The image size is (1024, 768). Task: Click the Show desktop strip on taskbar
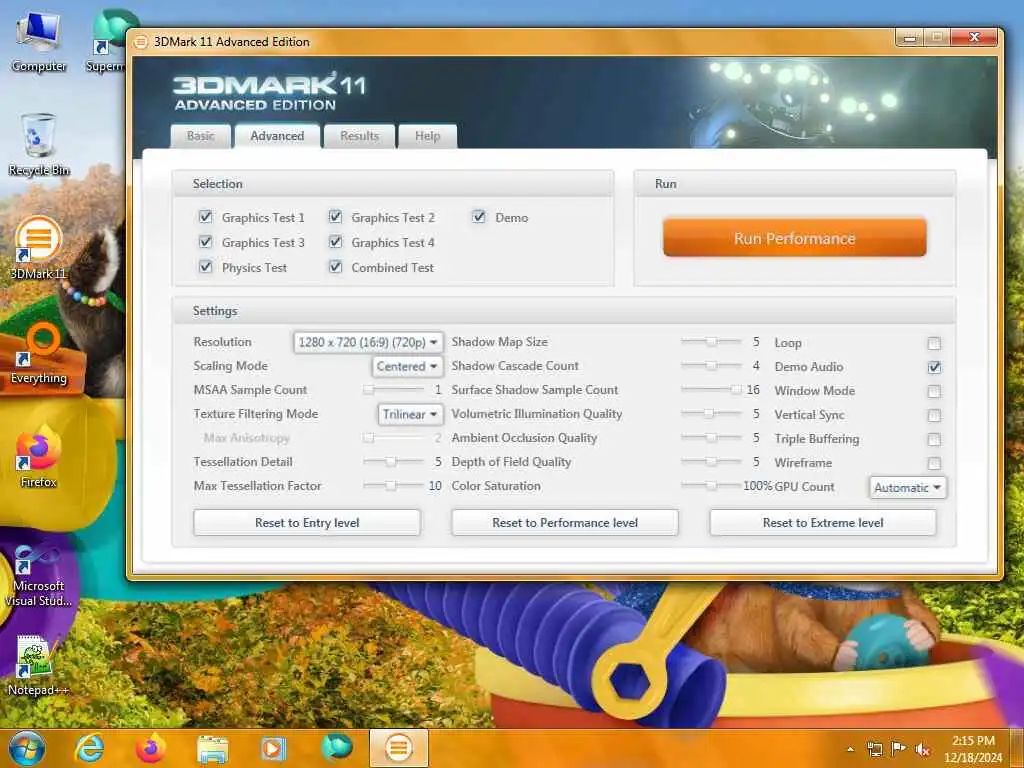(x=1017, y=749)
